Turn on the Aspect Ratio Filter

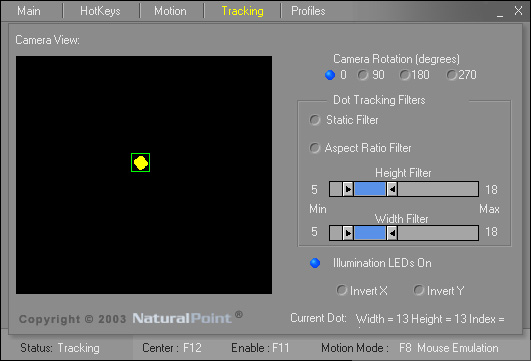360,148
